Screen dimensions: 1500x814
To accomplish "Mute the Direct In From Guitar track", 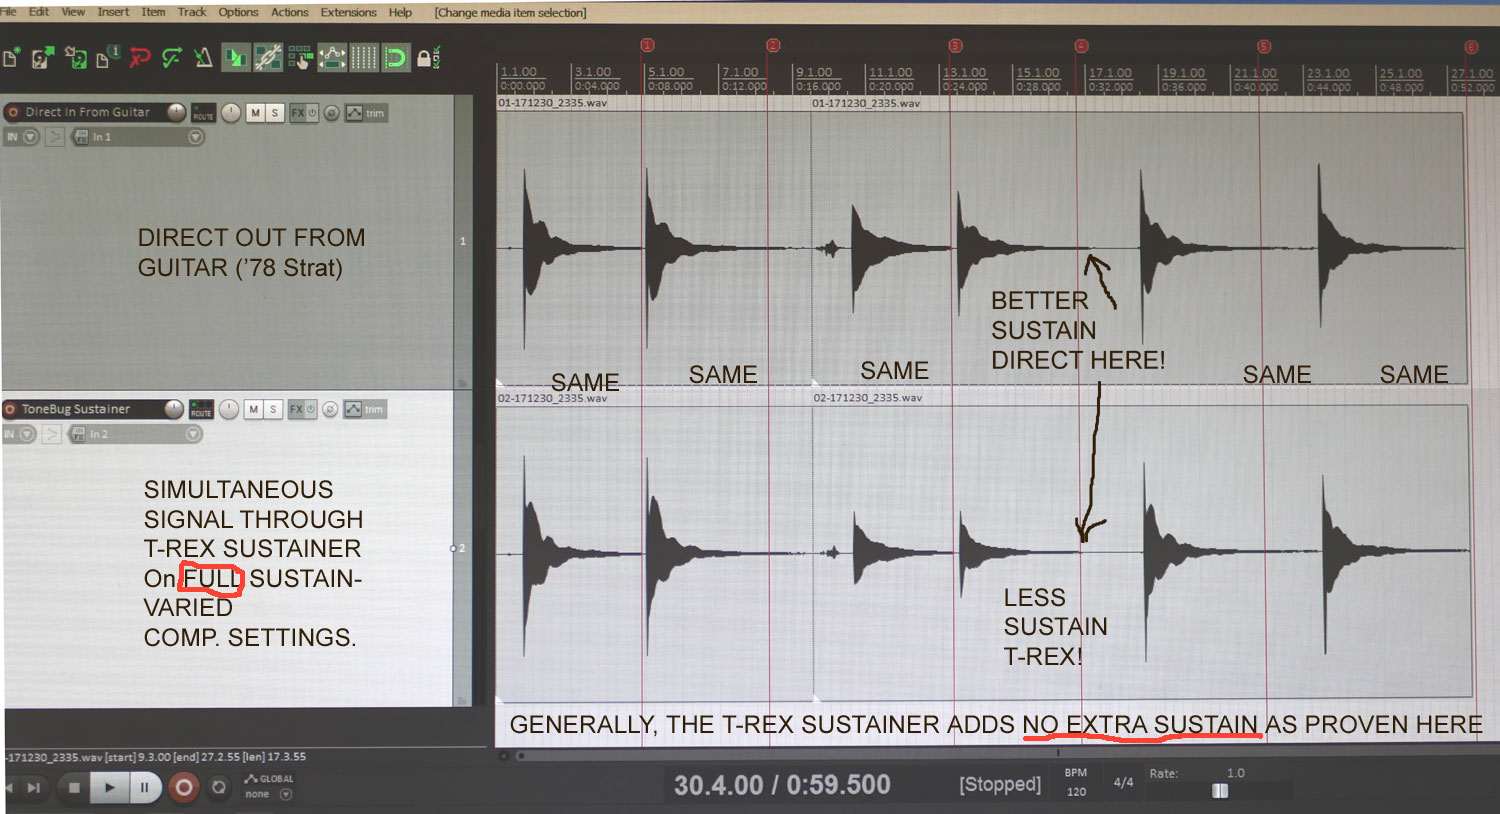I will coord(256,113).
